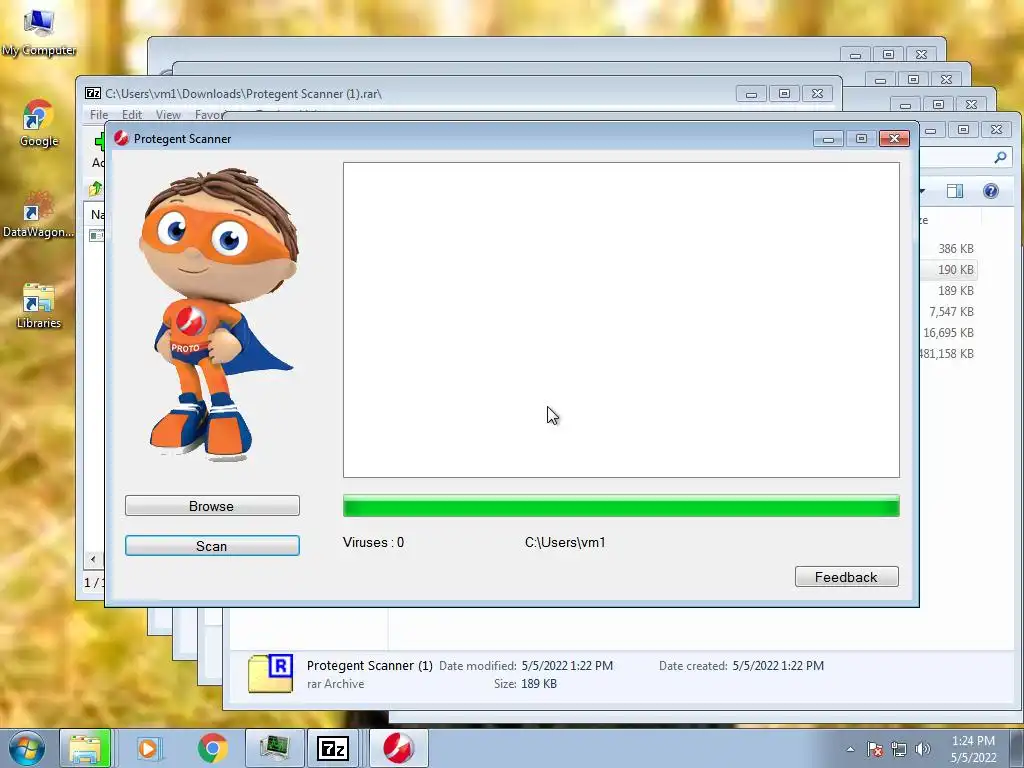Click the C:\Users\vm1 path label

pyautogui.click(x=565, y=542)
